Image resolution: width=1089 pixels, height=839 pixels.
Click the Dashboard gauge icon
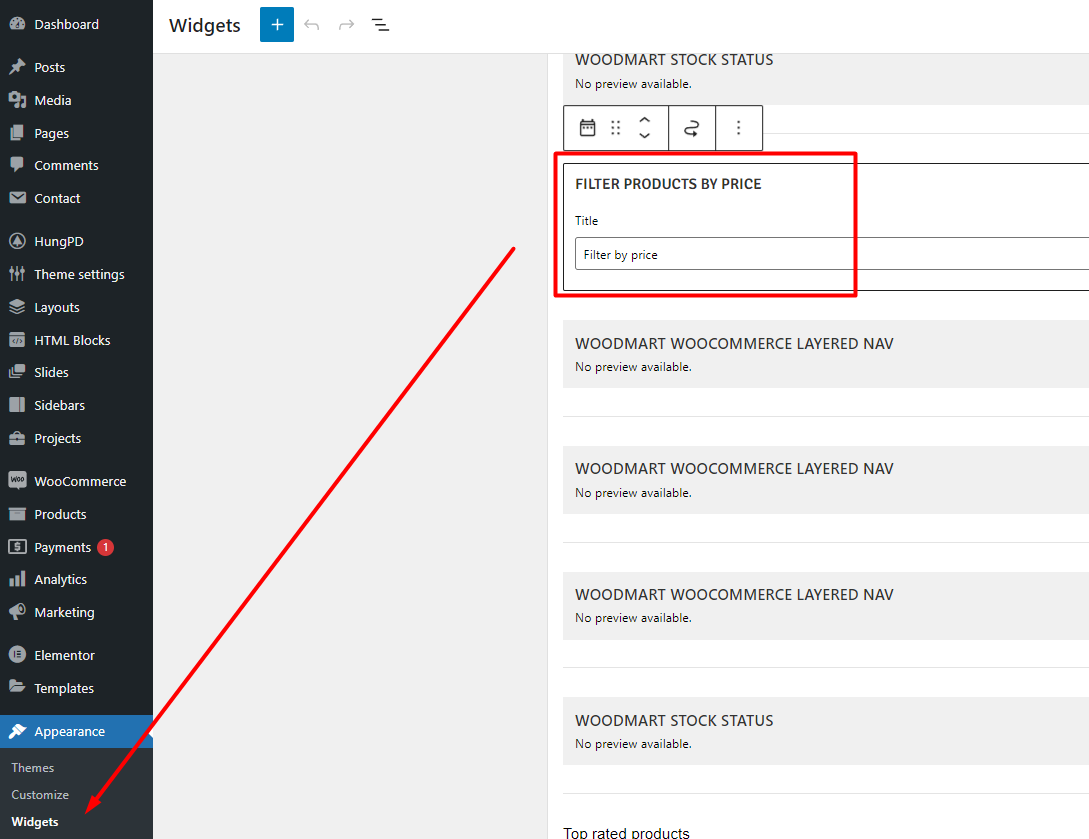pos(17,24)
